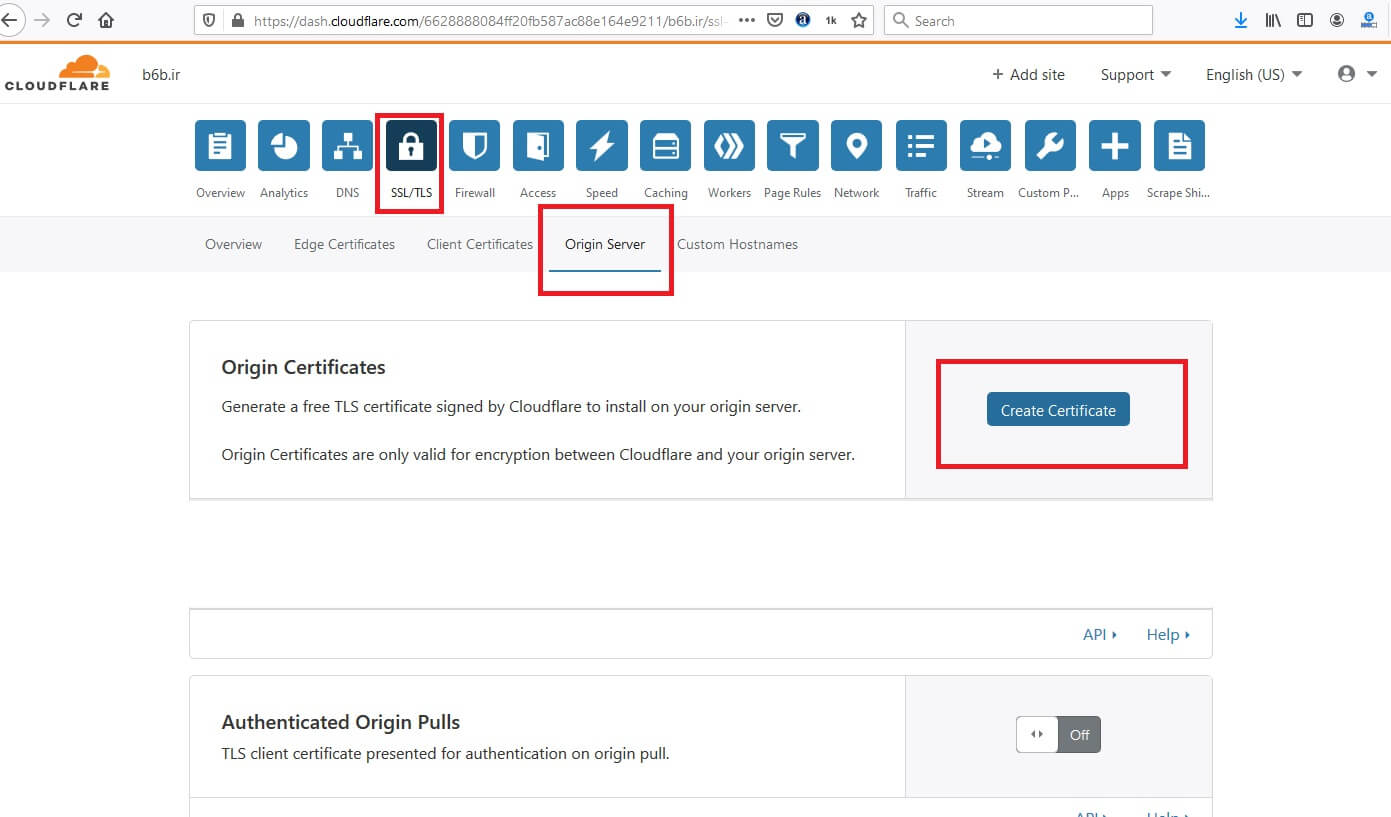Bookmark this page with the star icon
The image size is (1391, 817).
point(858,20)
